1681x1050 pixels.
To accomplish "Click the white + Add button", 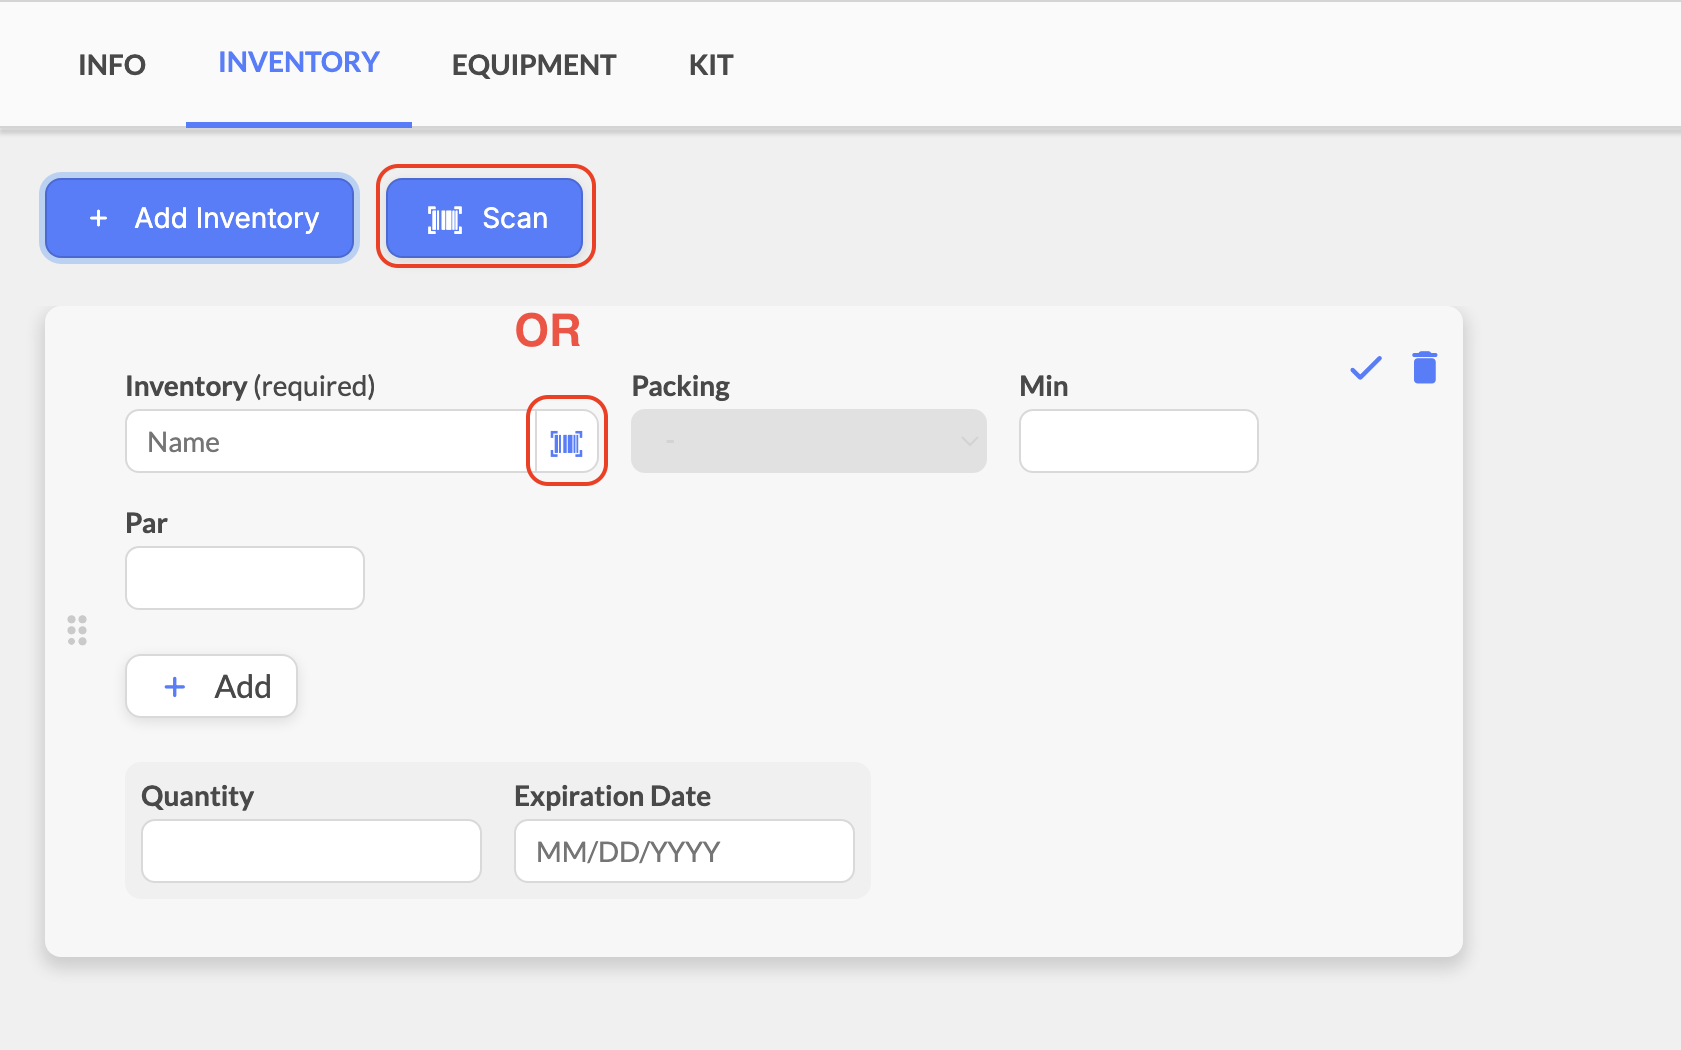I will coord(212,686).
